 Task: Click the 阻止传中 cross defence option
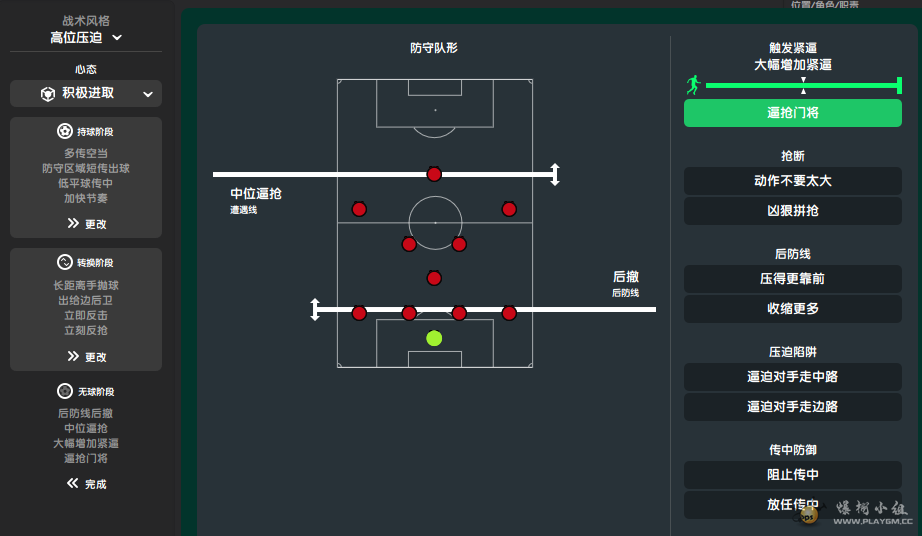point(792,475)
